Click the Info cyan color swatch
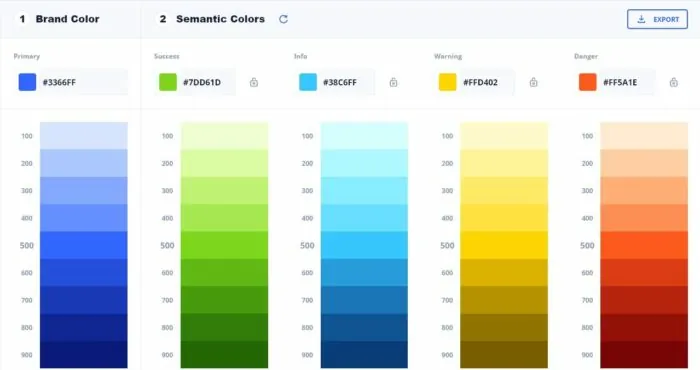 pos(308,82)
